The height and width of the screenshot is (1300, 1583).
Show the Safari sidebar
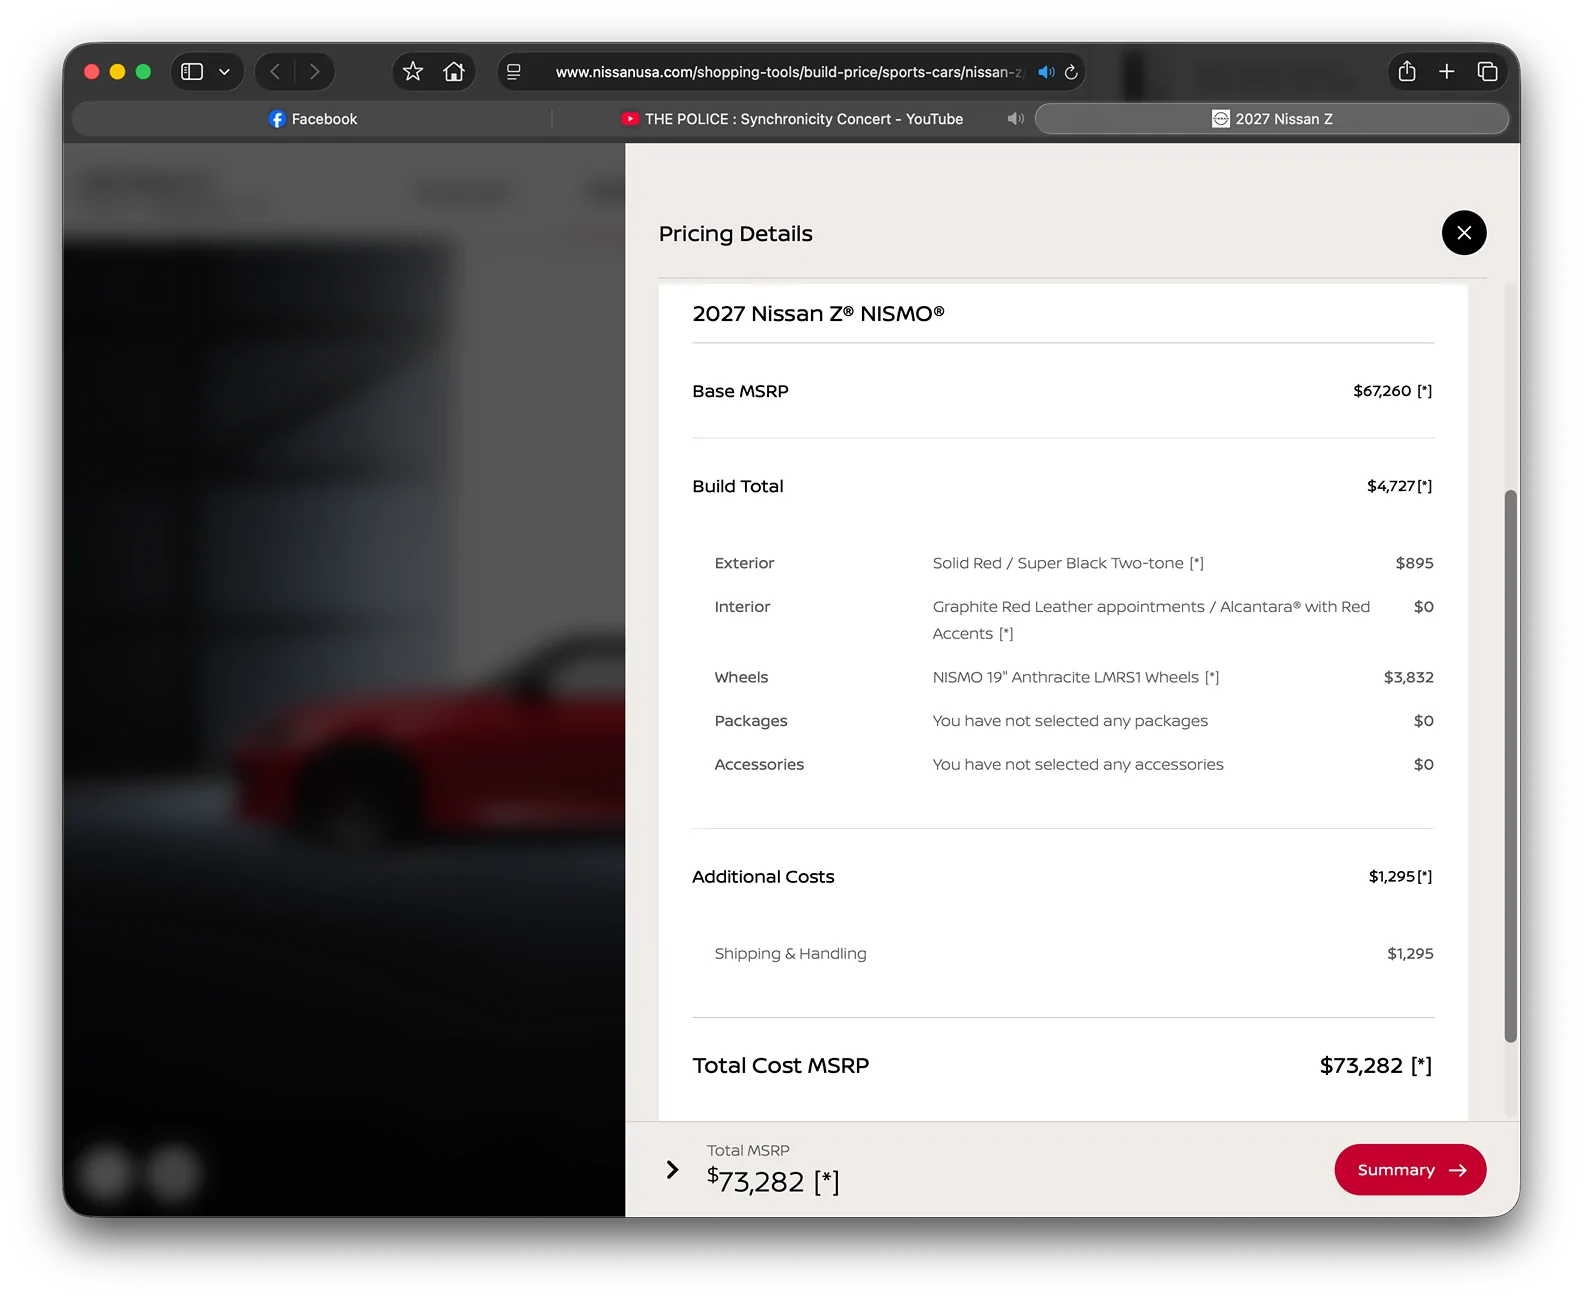click(192, 72)
